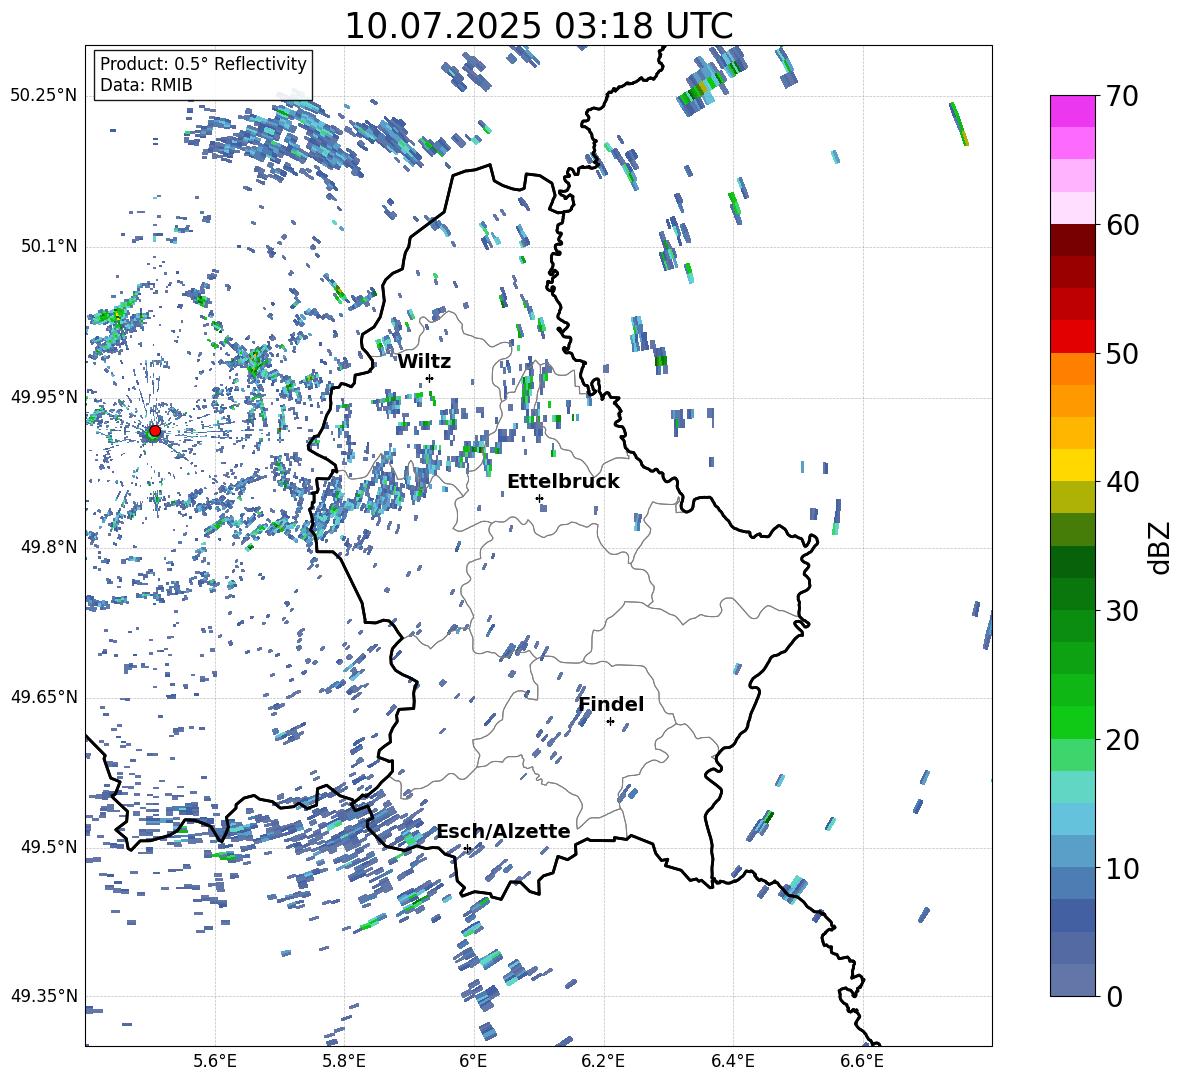
Task: Click the colorbar tick label 40
Action: pos(1122,482)
